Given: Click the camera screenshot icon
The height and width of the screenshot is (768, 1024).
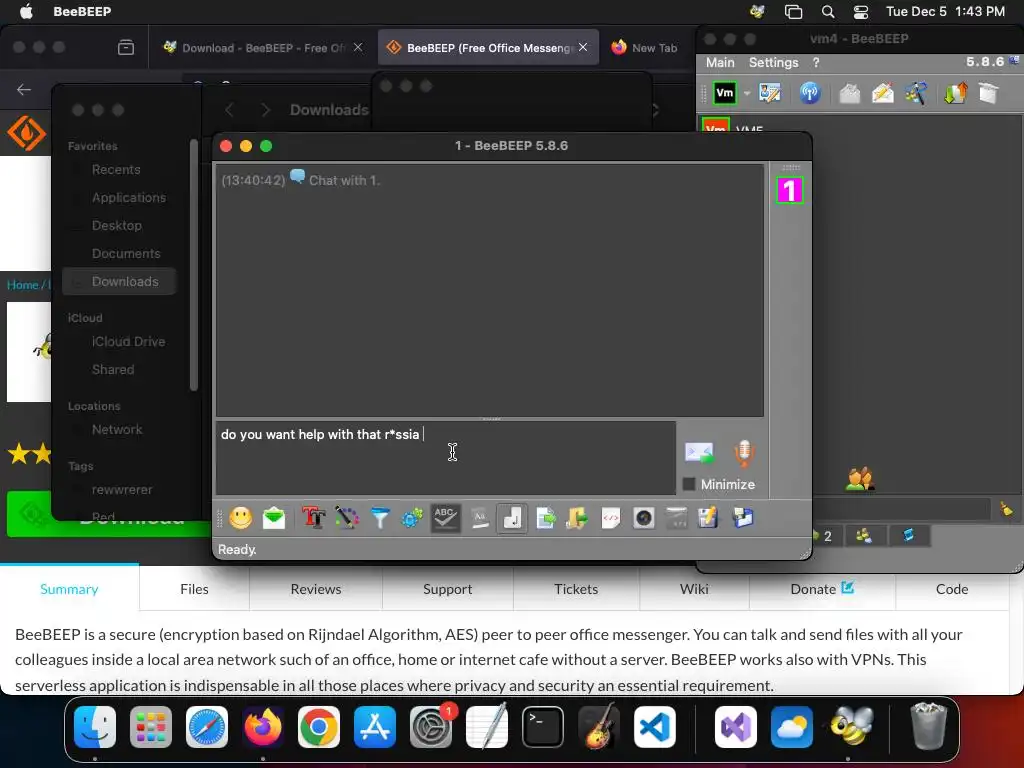Looking at the screenshot, I should tap(644, 518).
